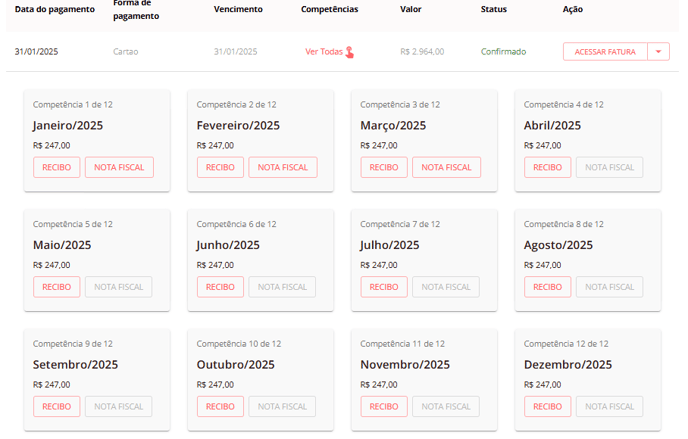Click Recibo on the Abril/2025 card
Viewport: 688px width, 439px height.
pos(548,167)
